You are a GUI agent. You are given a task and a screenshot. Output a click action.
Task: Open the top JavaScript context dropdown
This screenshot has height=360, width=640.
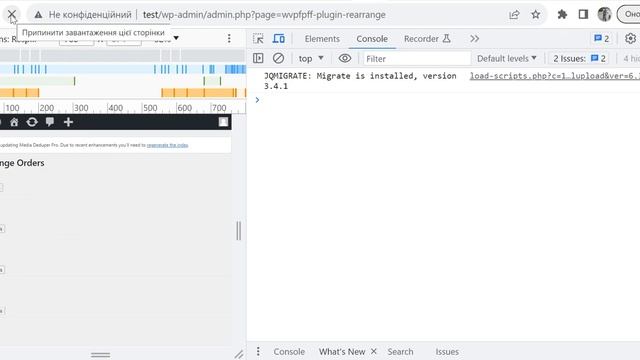click(x=311, y=58)
